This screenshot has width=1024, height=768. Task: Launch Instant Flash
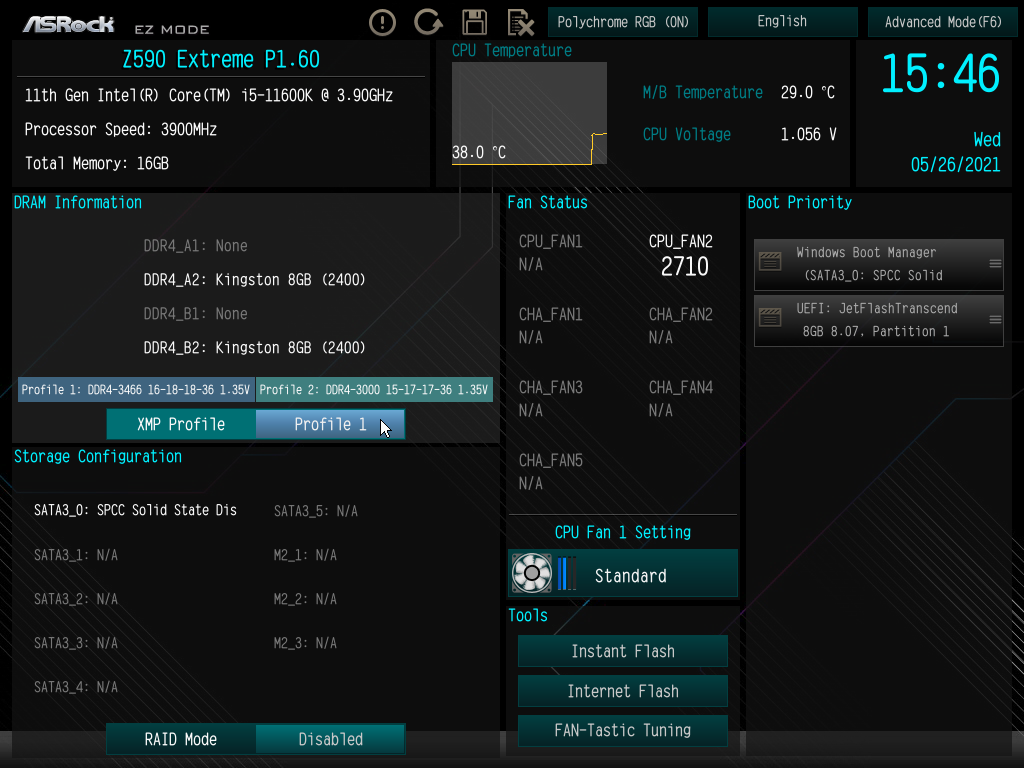tap(622, 651)
